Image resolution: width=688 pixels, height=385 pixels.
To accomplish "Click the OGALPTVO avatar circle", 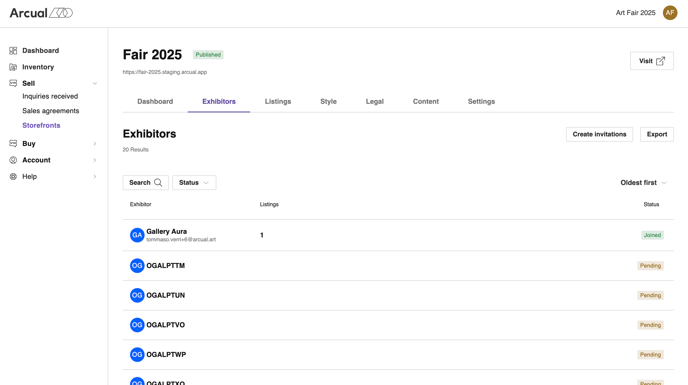I will coord(137,325).
